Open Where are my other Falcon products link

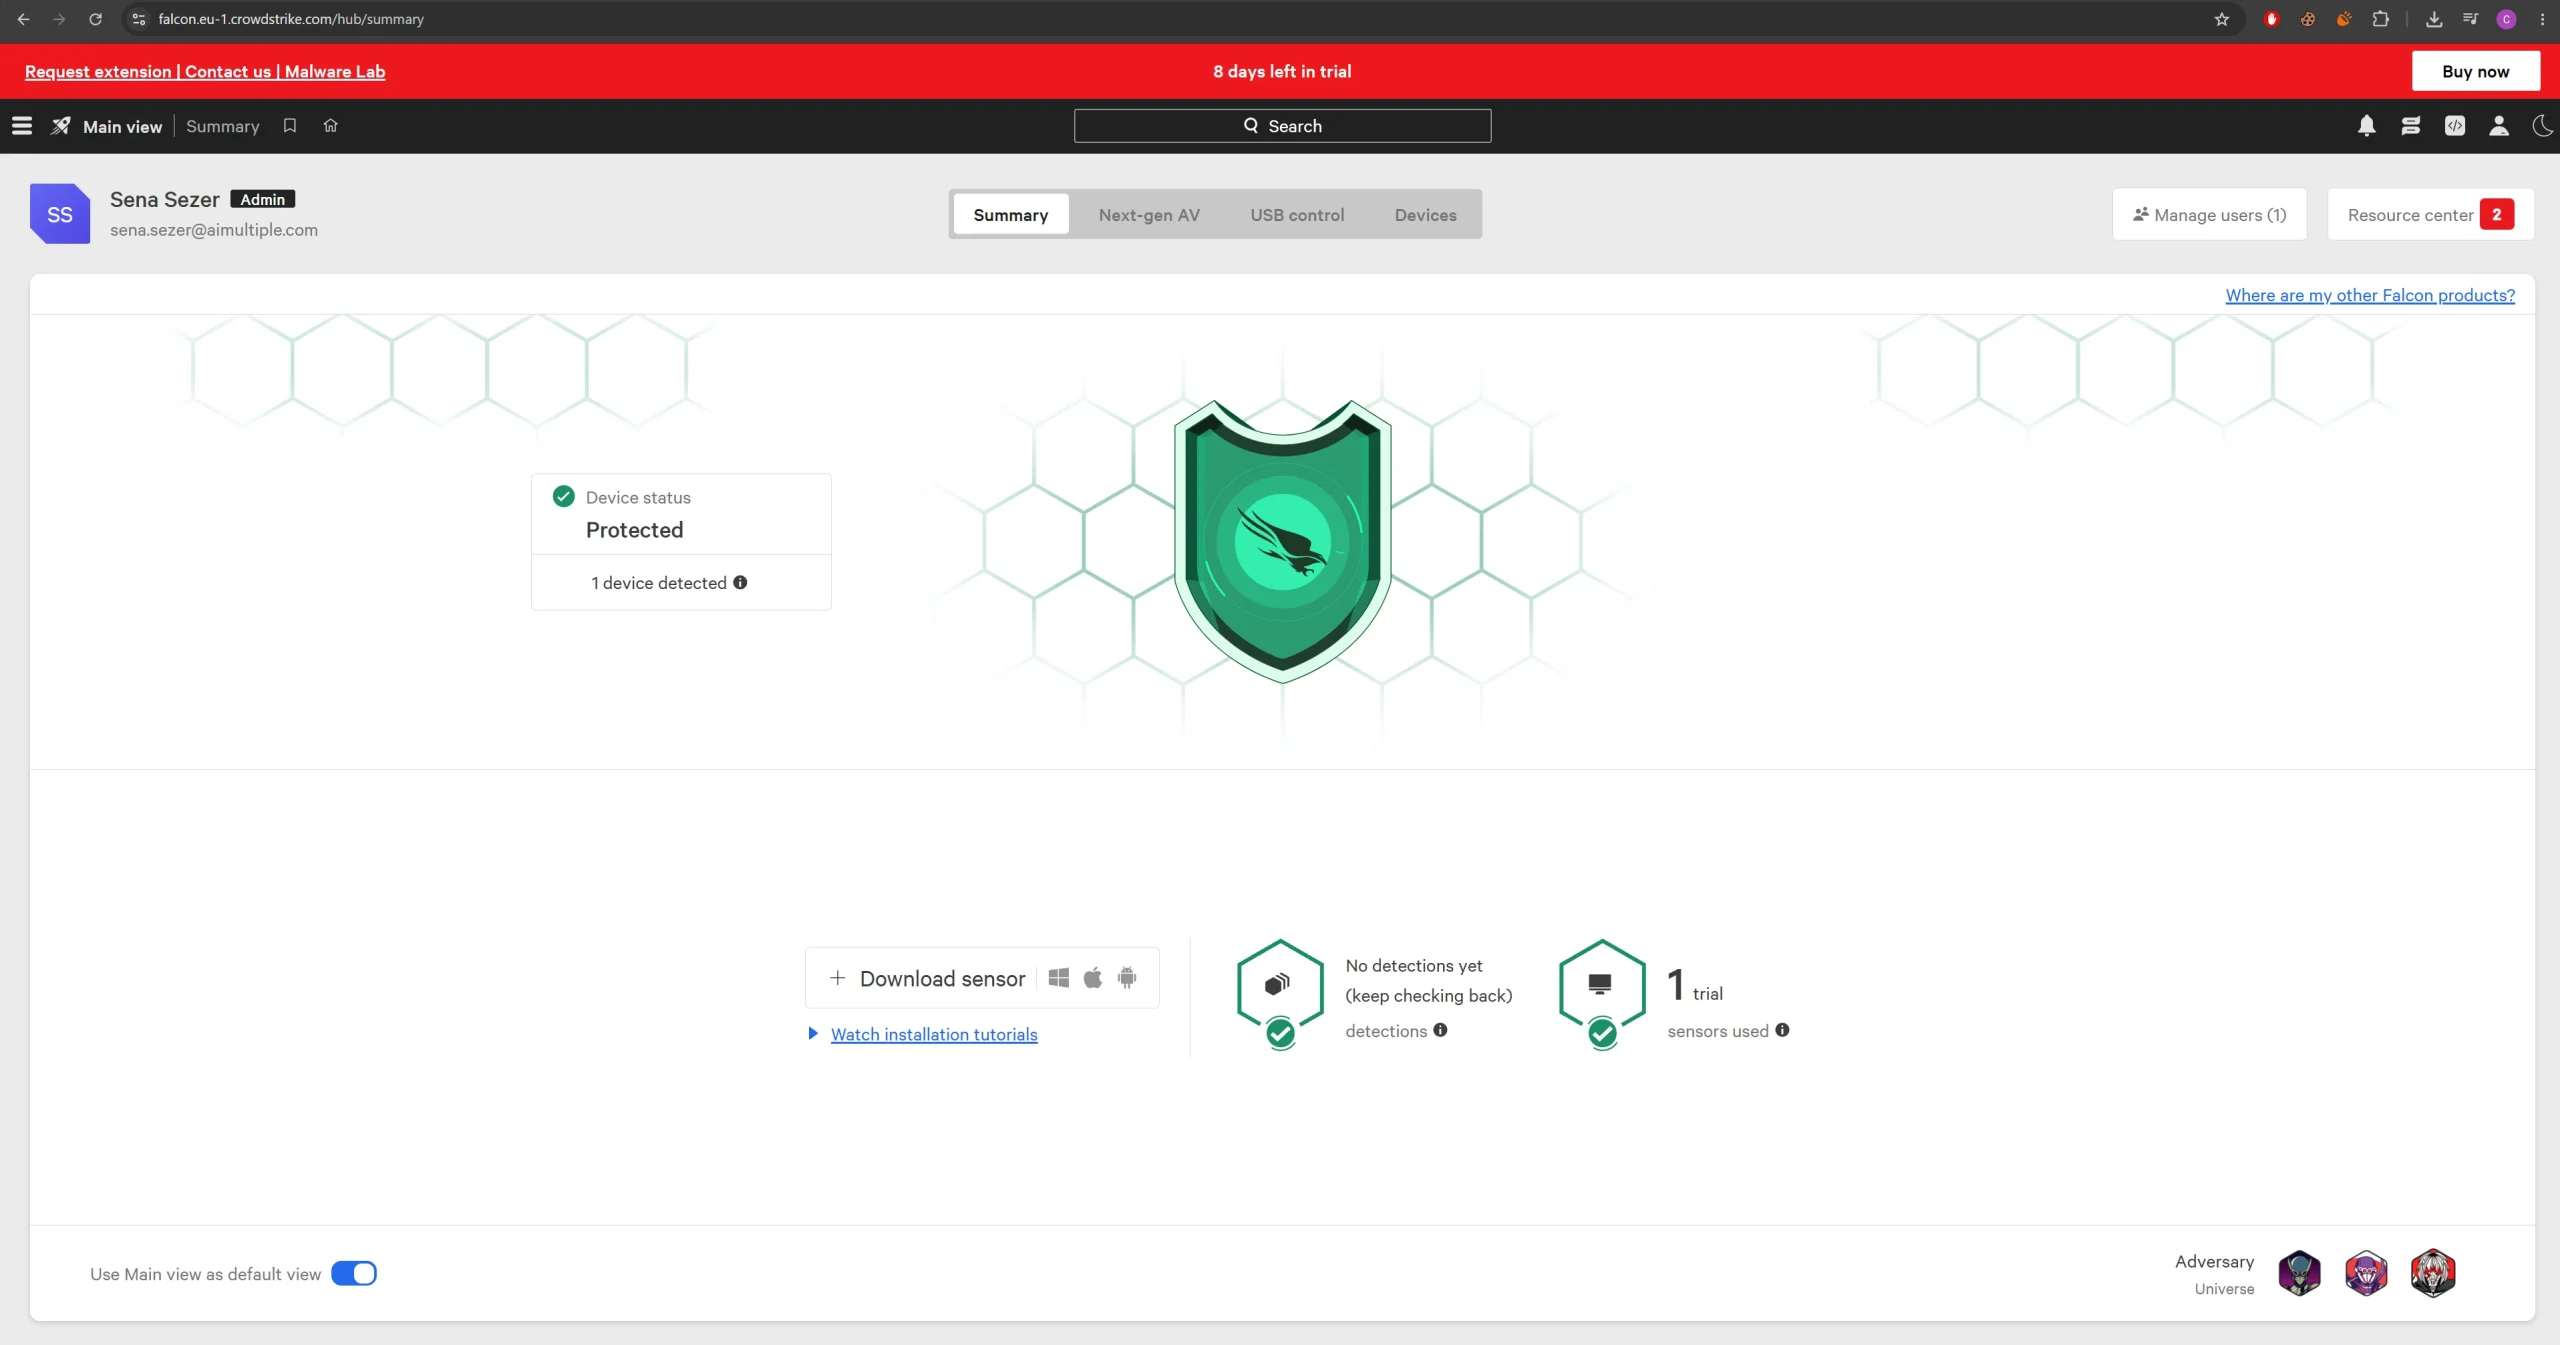pyautogui.click(x=2370, y=295)
